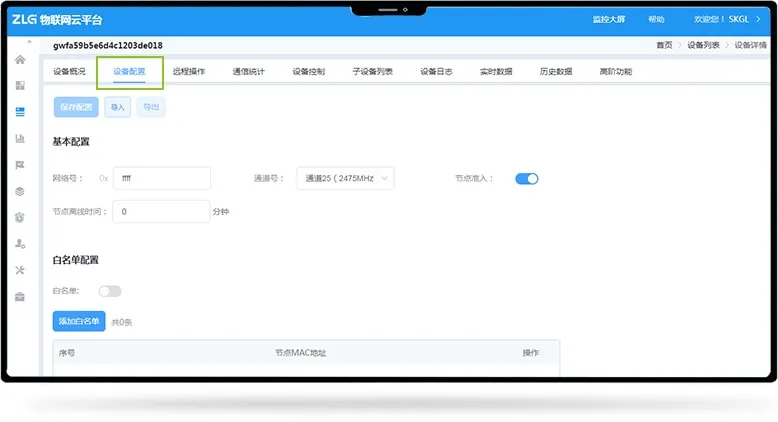Image resolution: width=778 pixels, height=422 pixels.
Task: Click the 导入 import button
Action: [x=118, y=107]
